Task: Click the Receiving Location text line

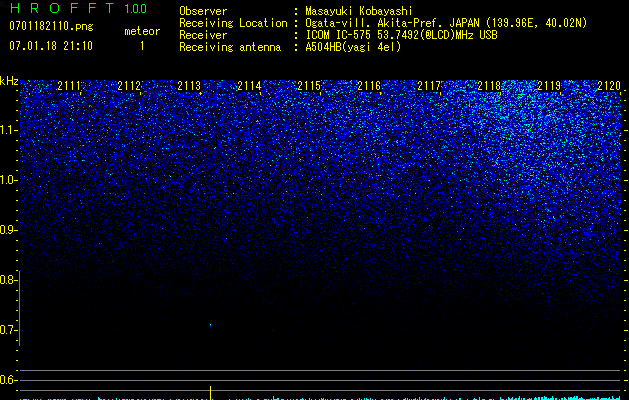Action: pyautogui.click(x=383, y=23)
